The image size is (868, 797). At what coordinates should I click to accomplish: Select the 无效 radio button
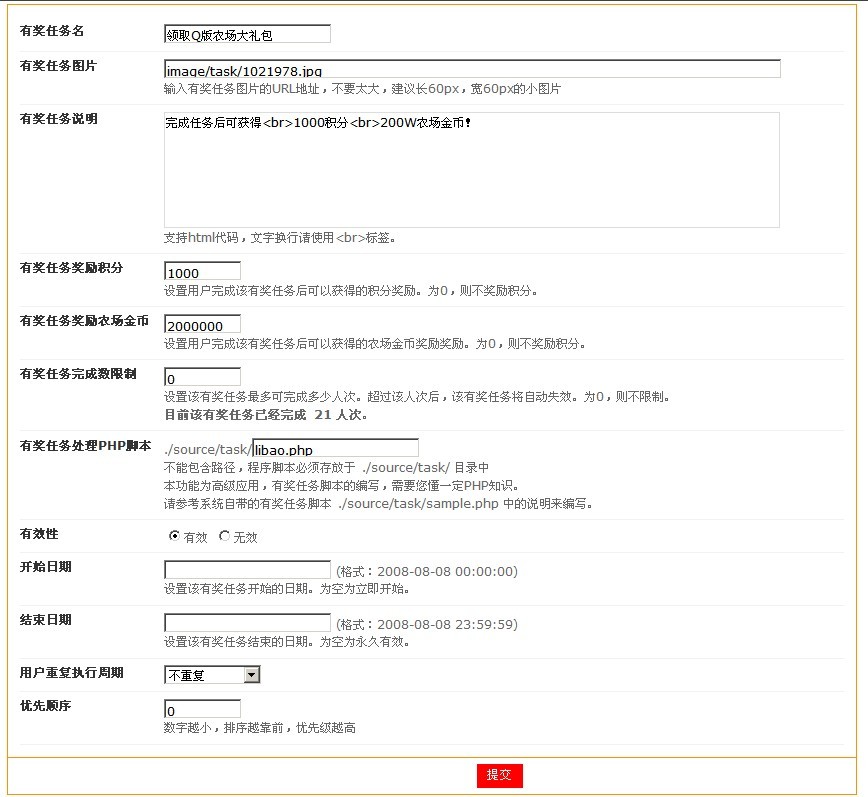click(x=224, y=536)
